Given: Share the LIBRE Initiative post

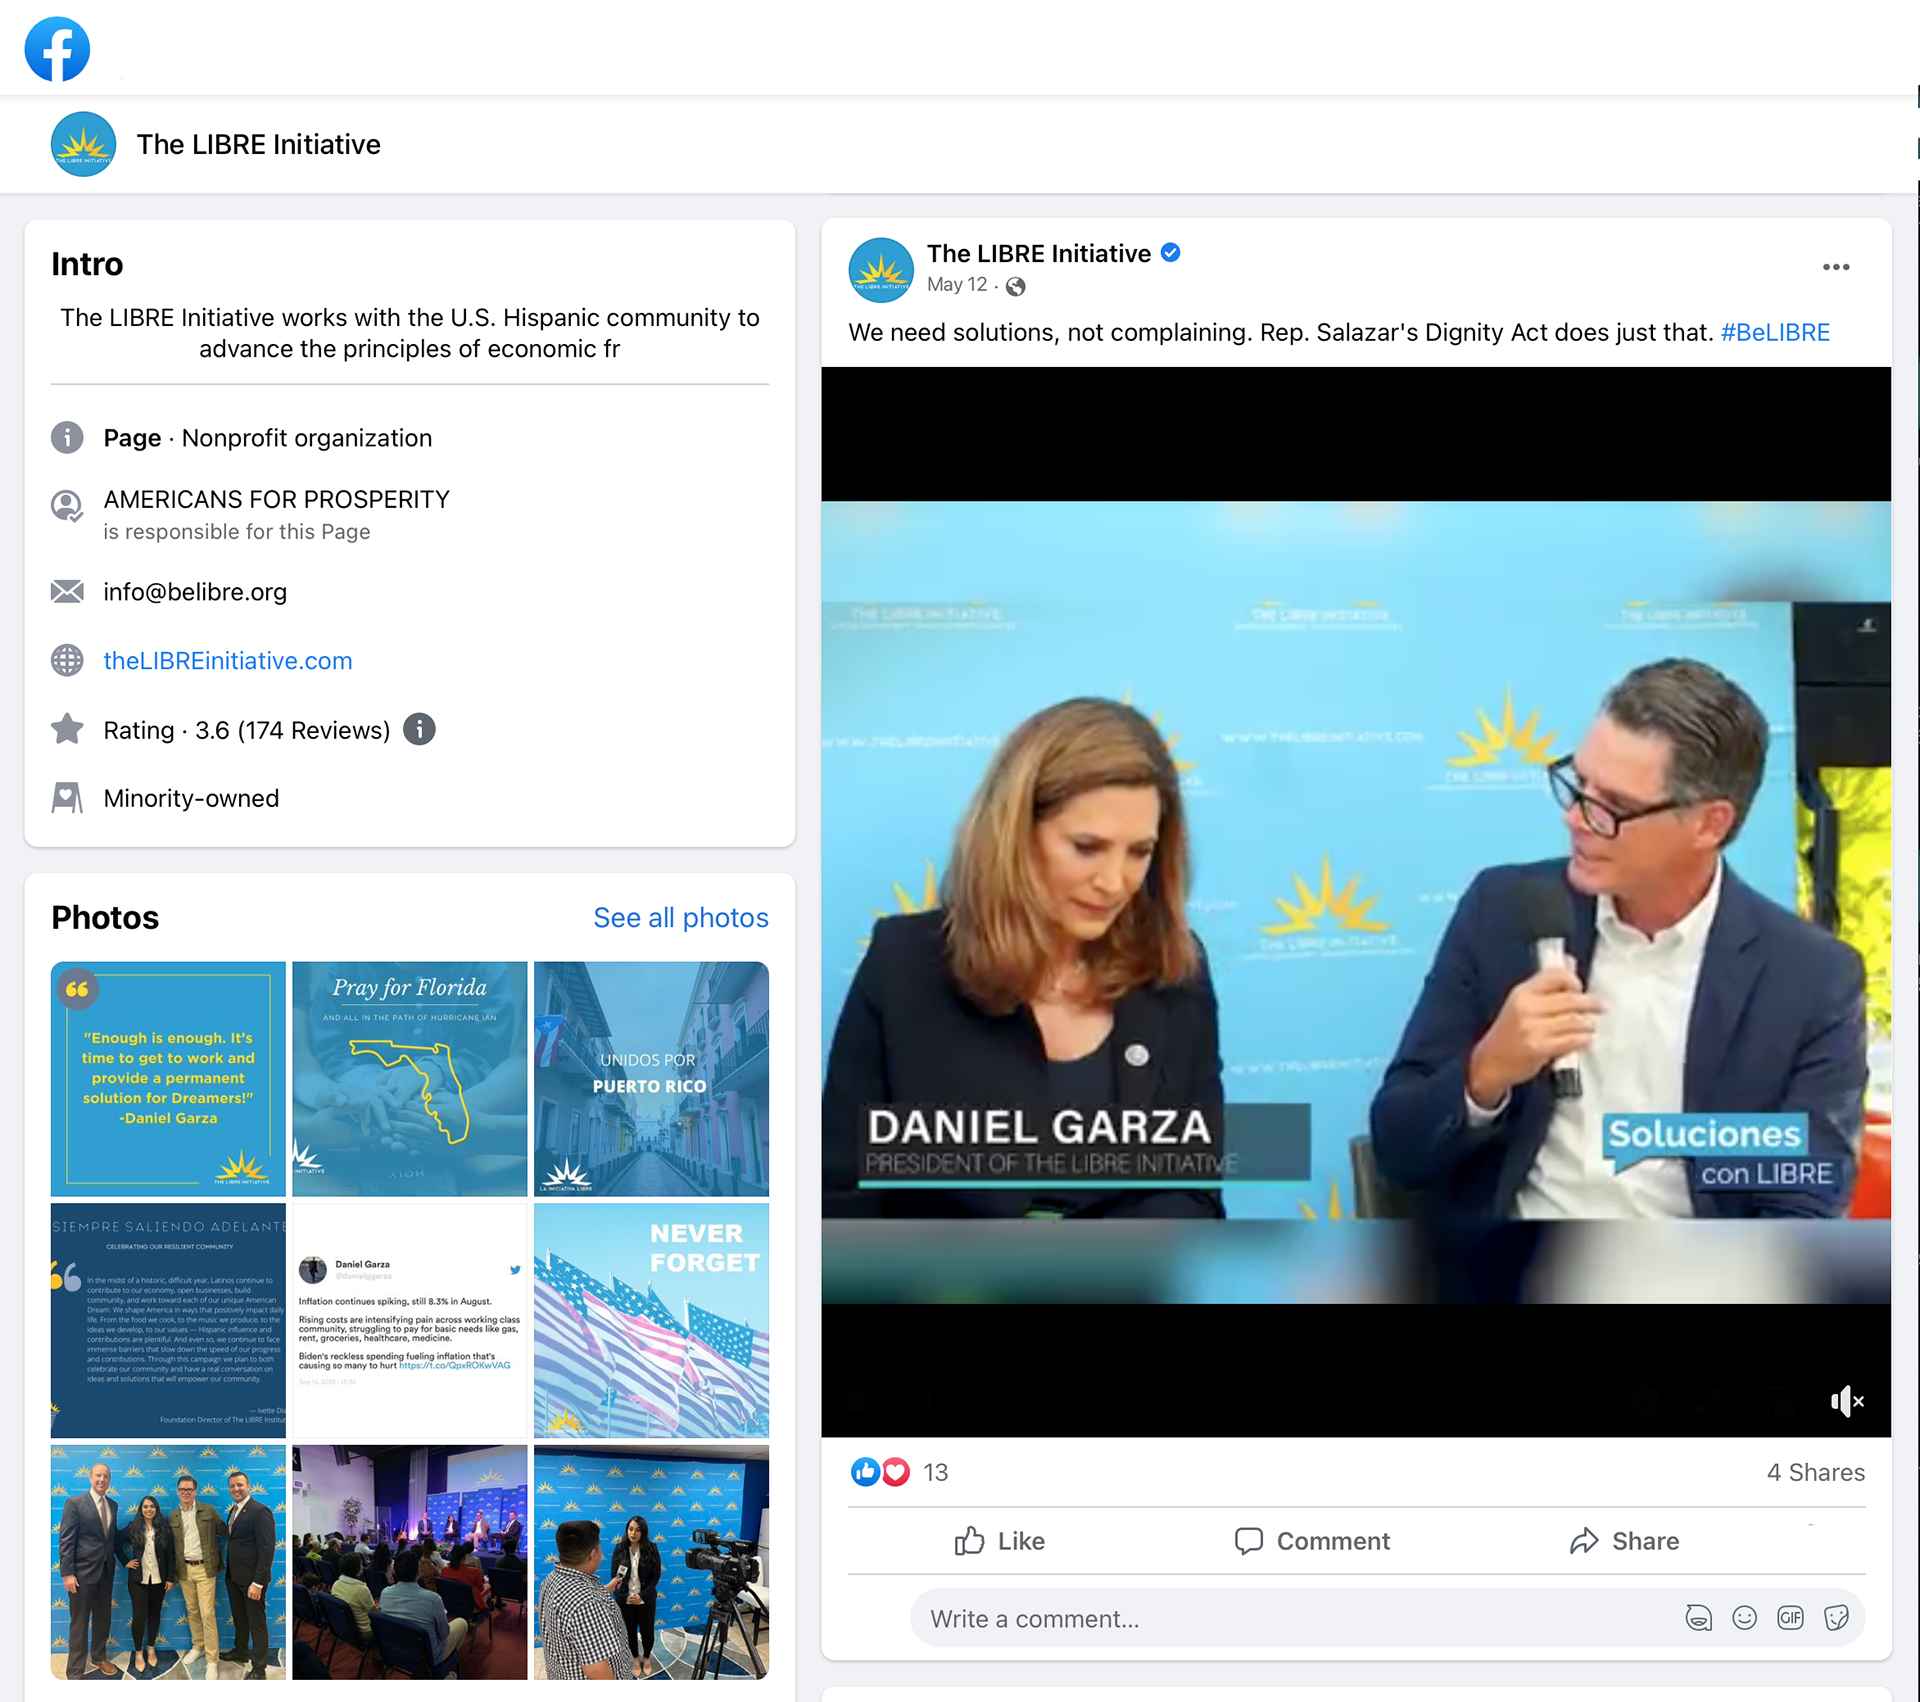Looking at the screenshot, I should click(1624, 1541).
